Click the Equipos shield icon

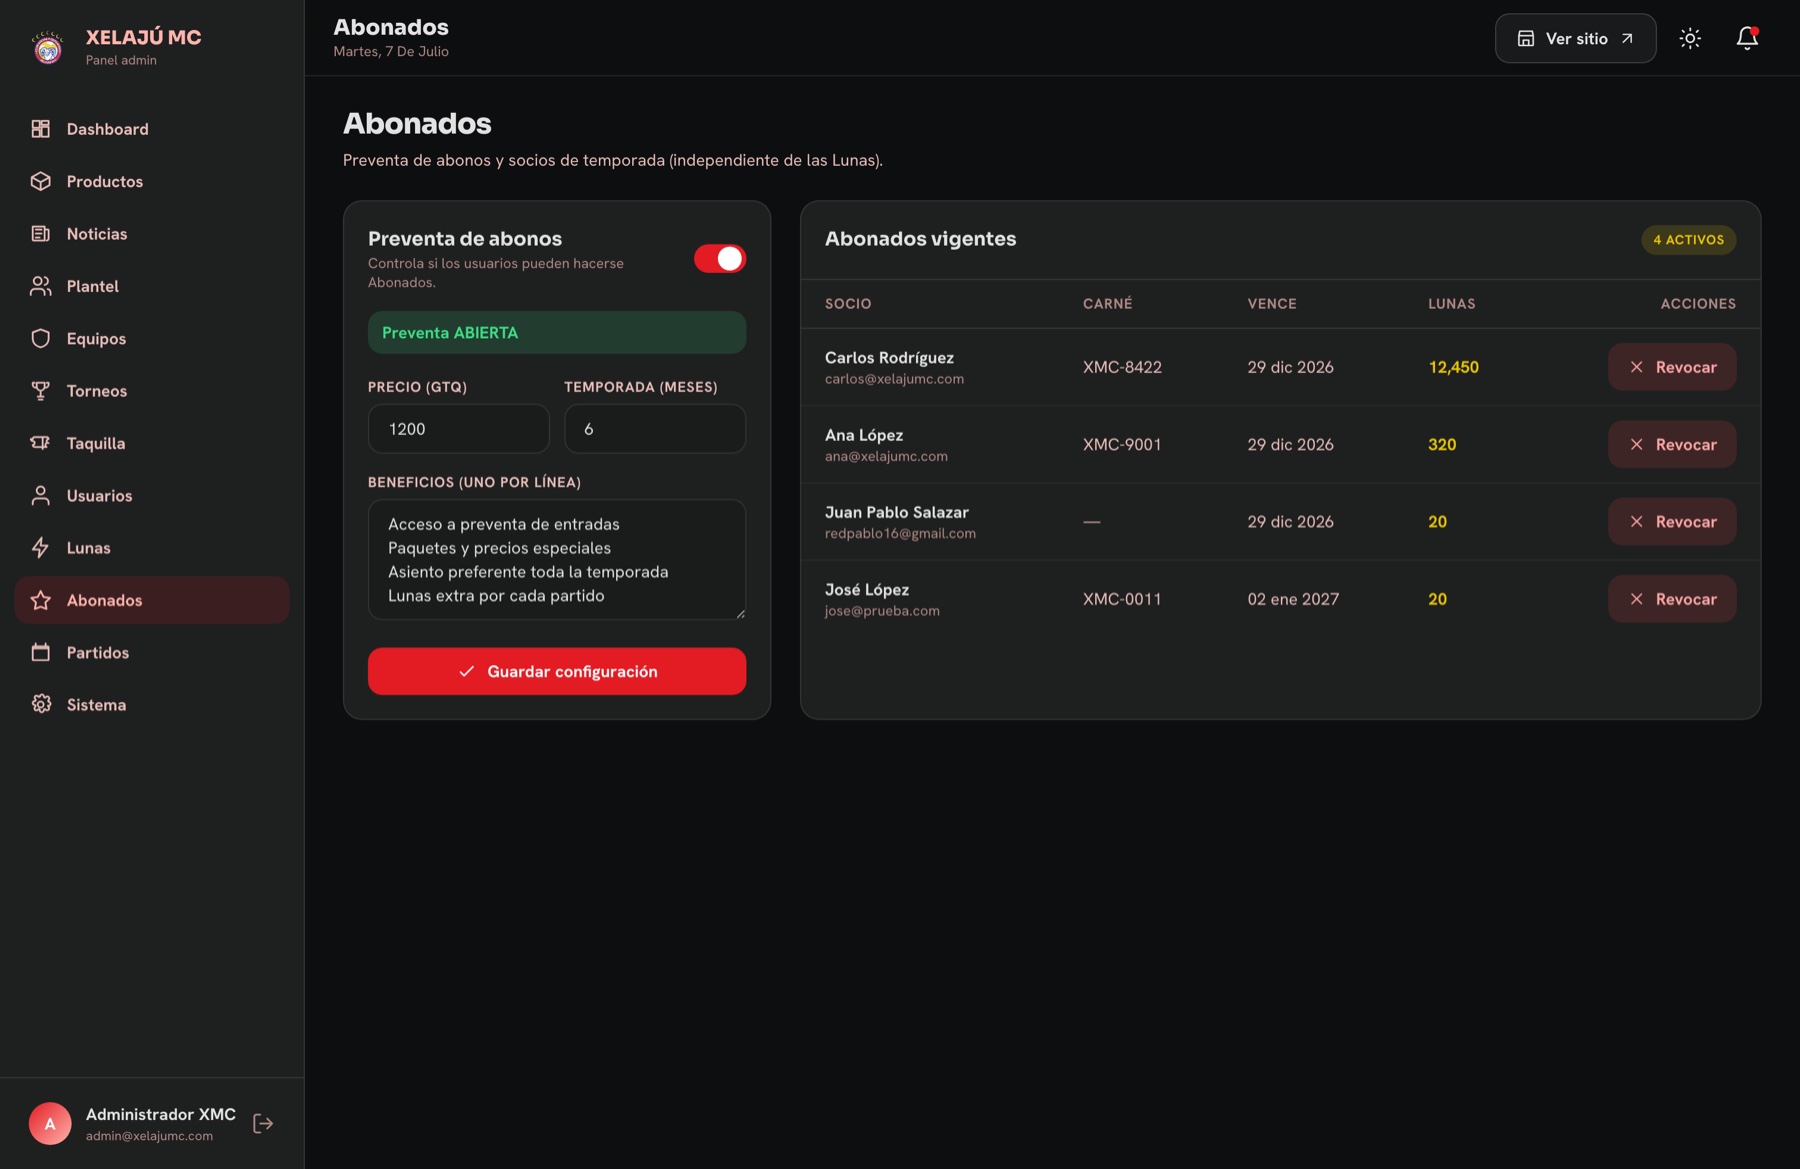[41, 339]
